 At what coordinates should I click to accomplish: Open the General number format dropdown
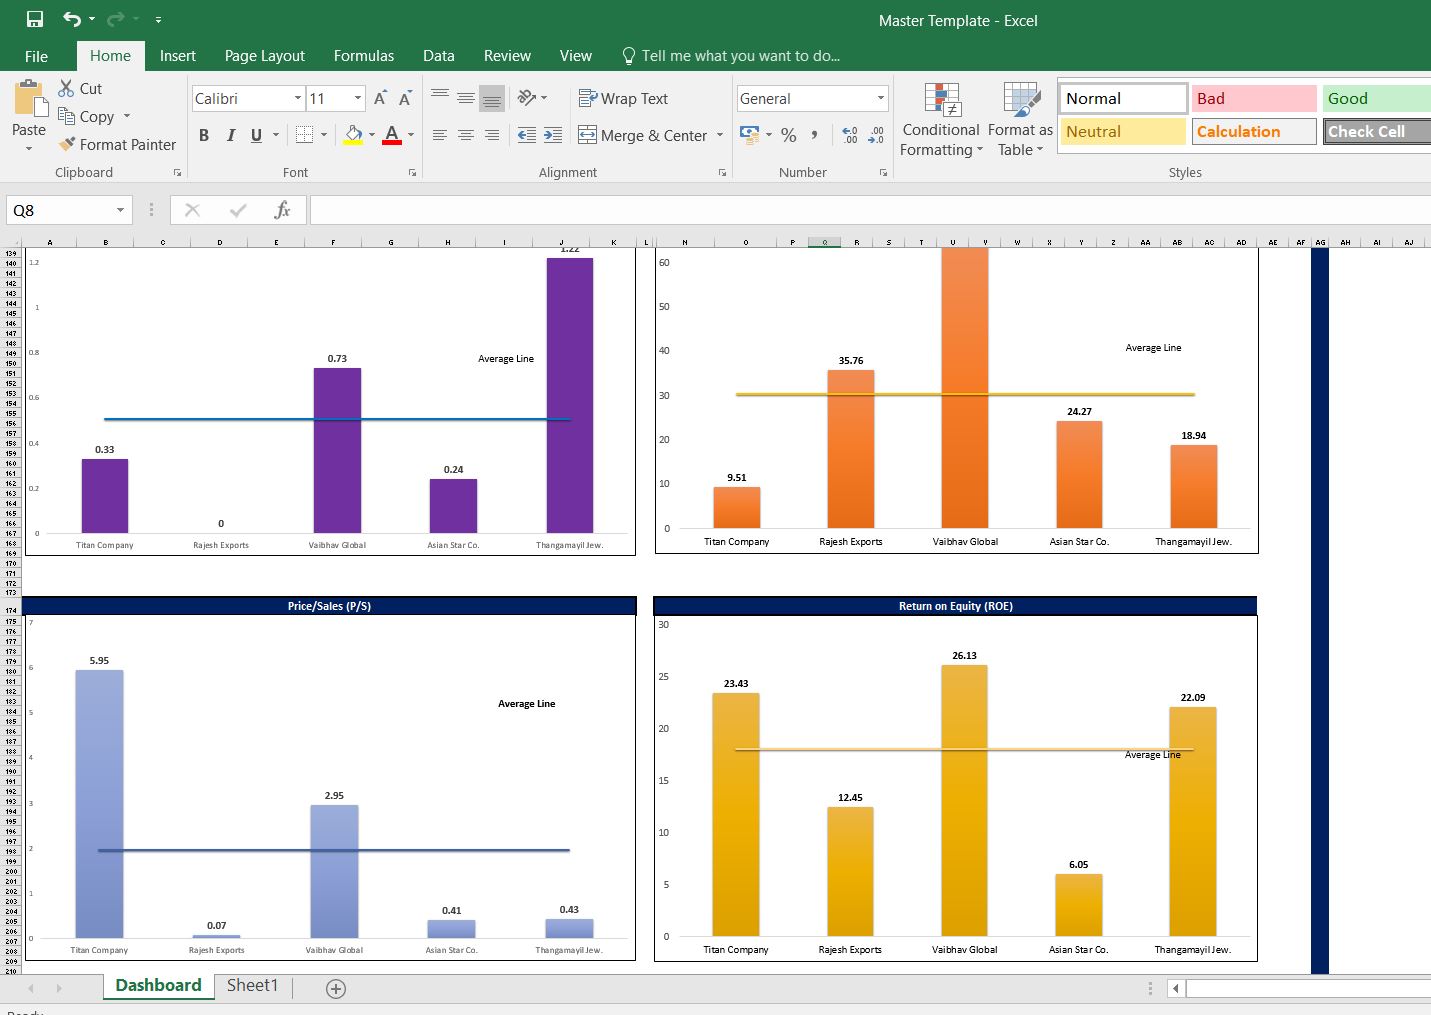[881, 98]
